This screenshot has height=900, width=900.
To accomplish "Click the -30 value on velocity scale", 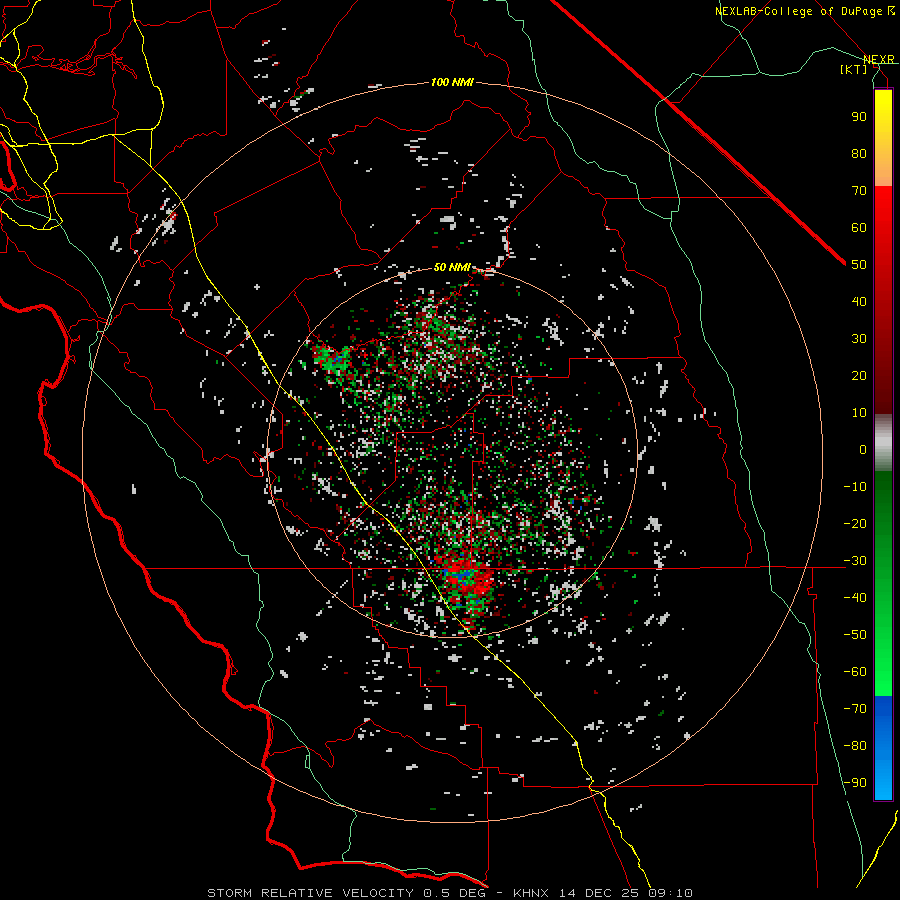I will (855, 561).
